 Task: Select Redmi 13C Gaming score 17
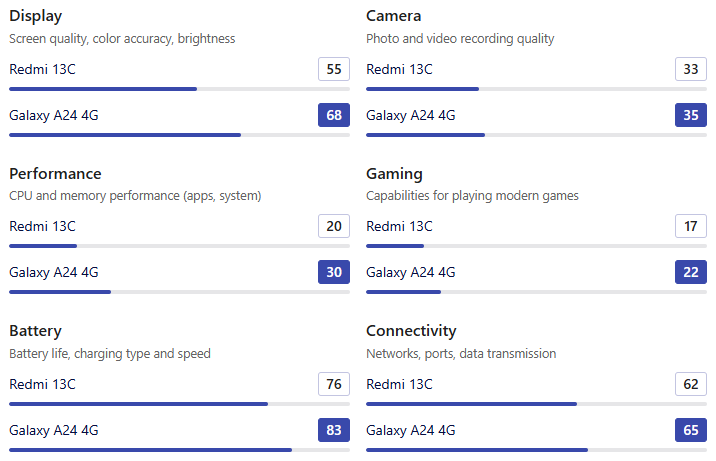tap(691, 226)
